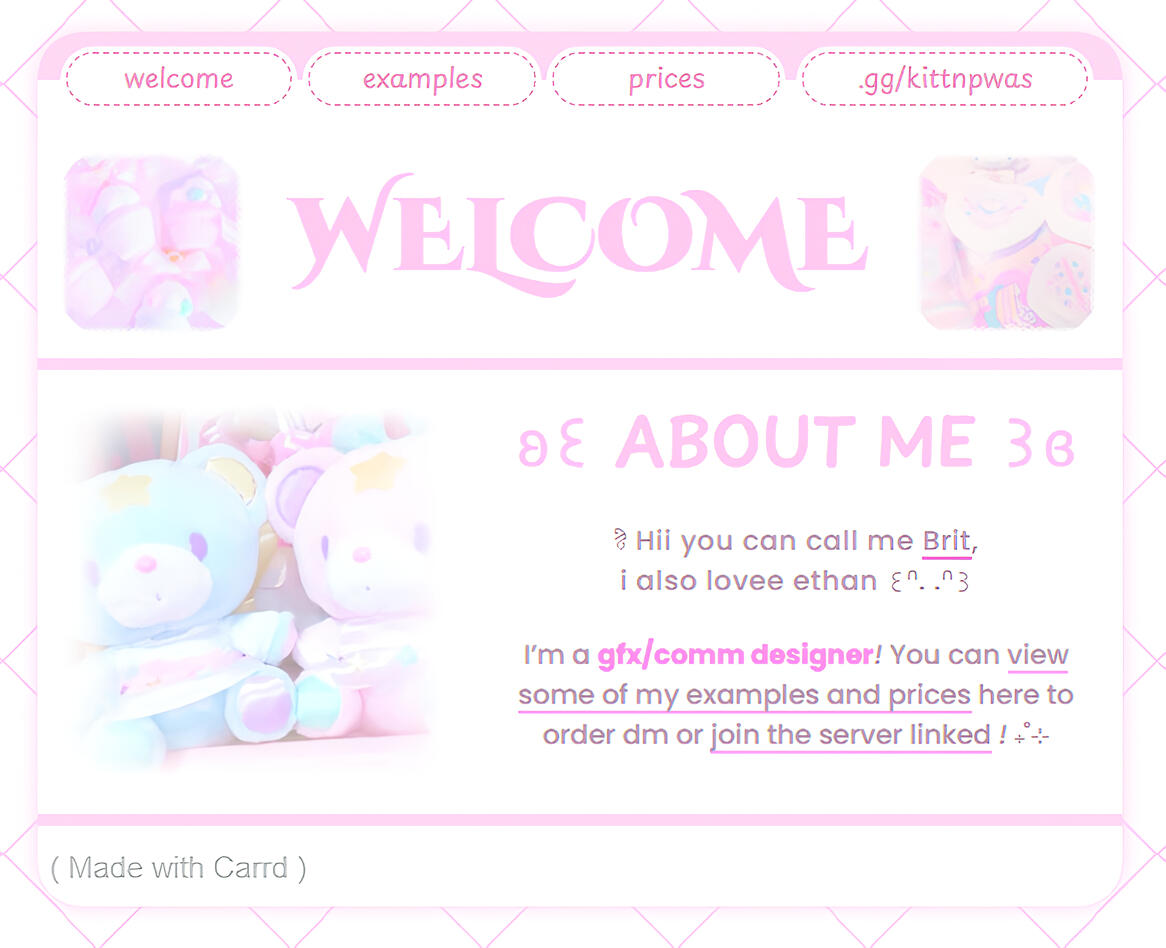Click the Made with Carrd credit
Viewport: 1166px width, 948px height.
[x=178, y=868]
